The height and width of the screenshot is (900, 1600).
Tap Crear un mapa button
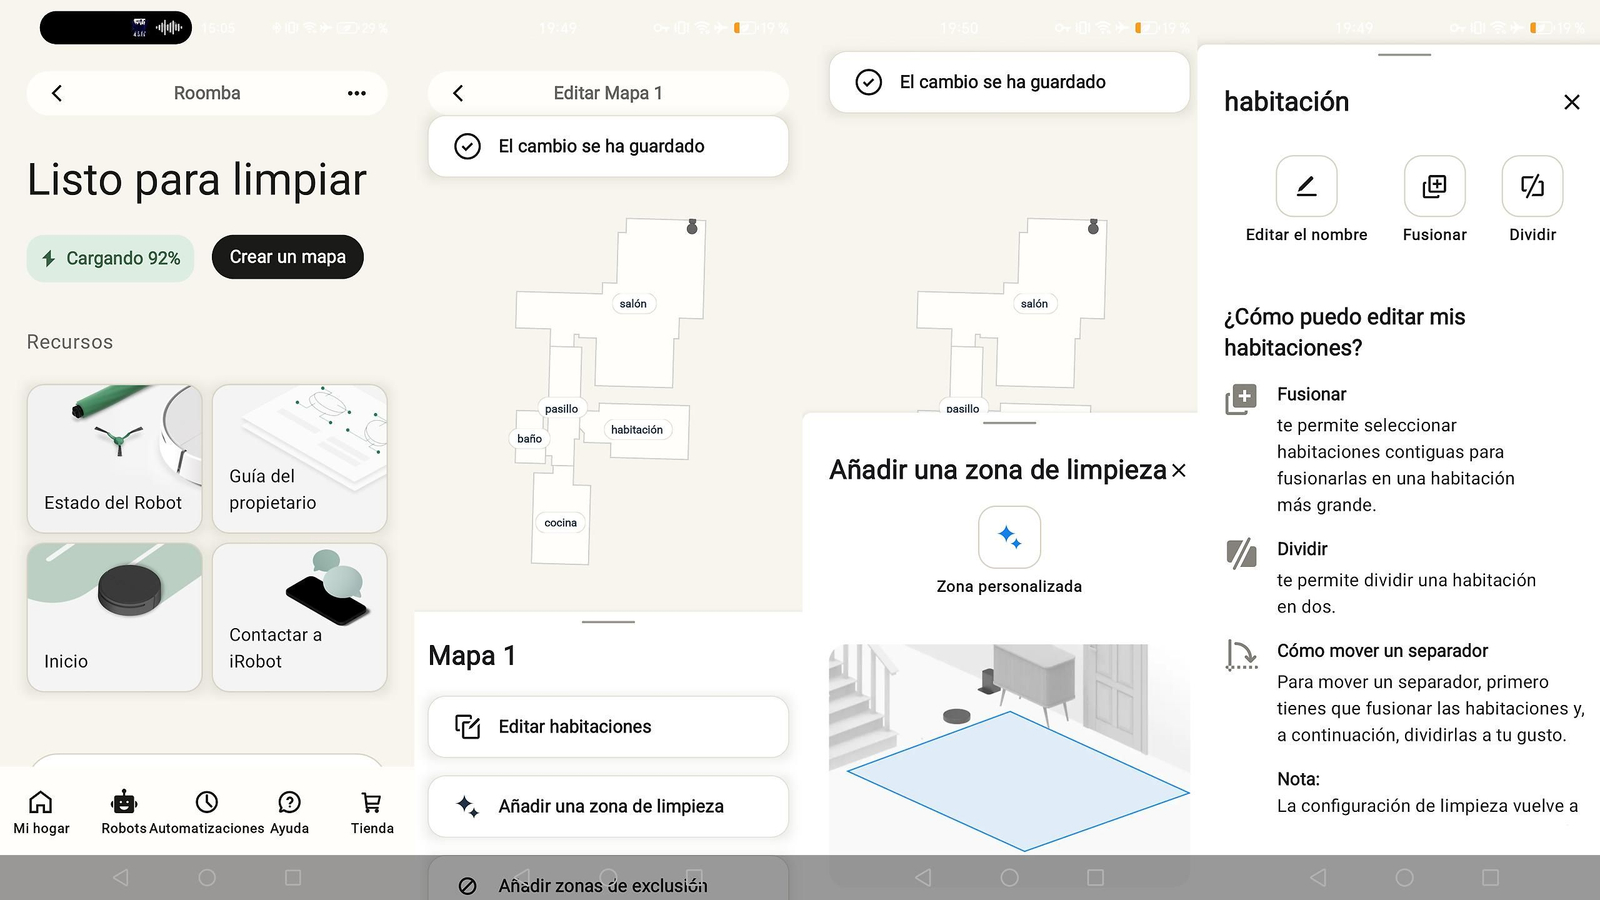coord(288,257)
